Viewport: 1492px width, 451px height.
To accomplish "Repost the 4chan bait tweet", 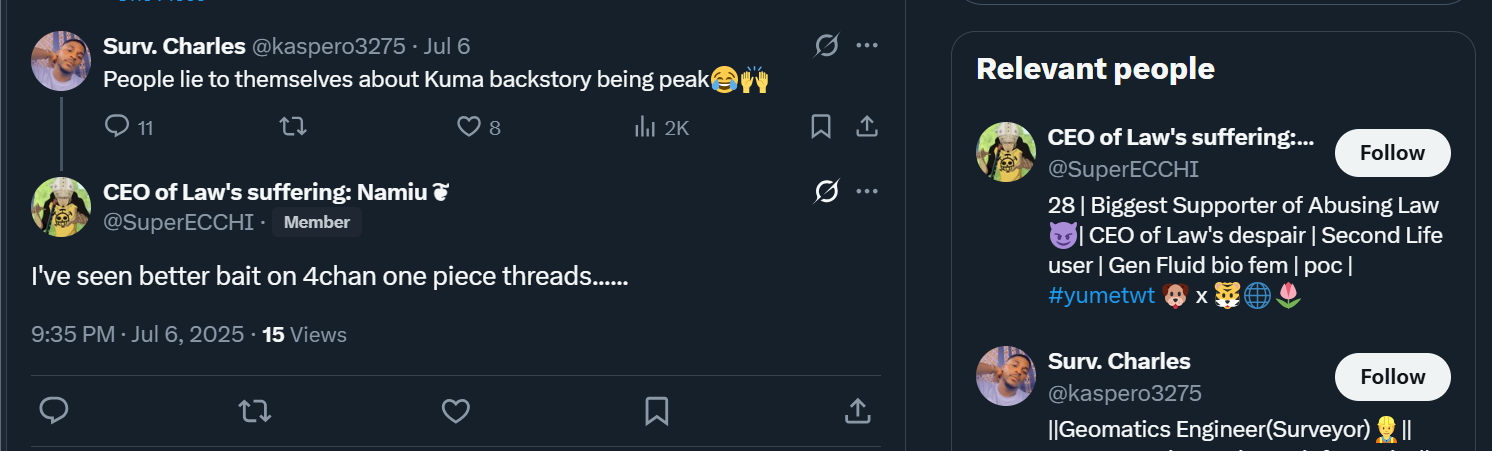I will 254,410.
